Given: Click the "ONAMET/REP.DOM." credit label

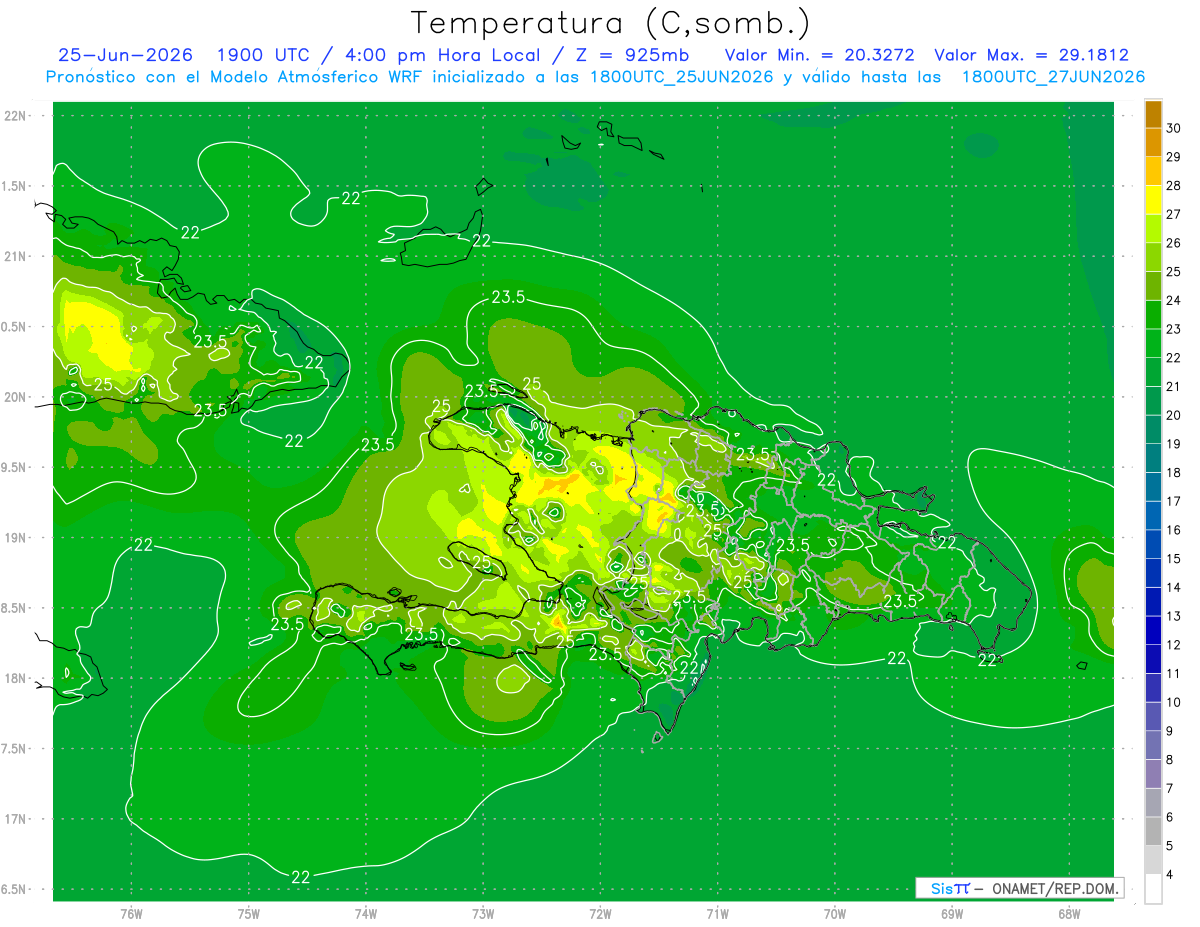Looking at the screenshot, I should click(x=1056, y=888).
